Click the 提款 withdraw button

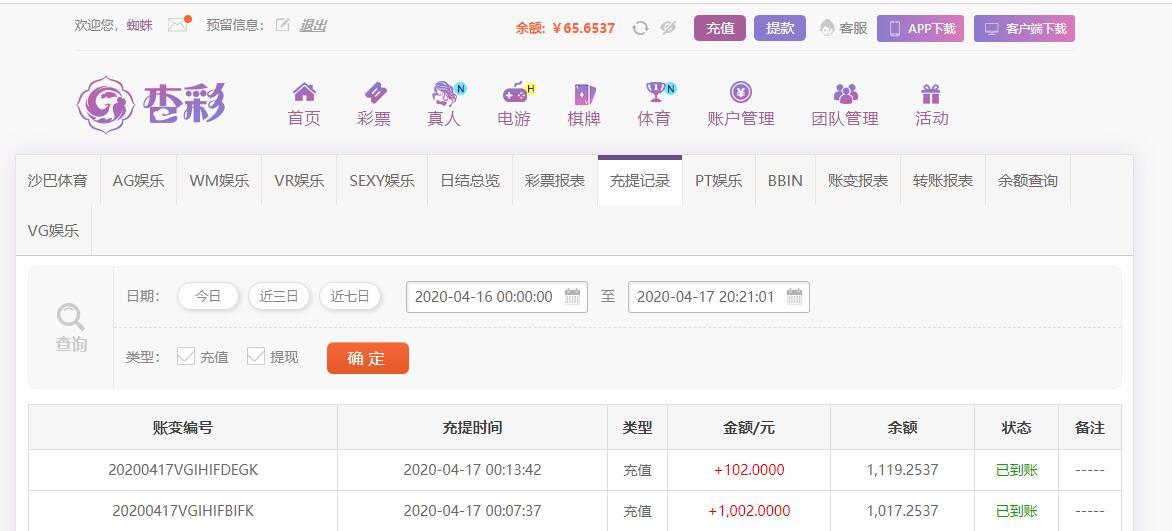coord(780,28)
